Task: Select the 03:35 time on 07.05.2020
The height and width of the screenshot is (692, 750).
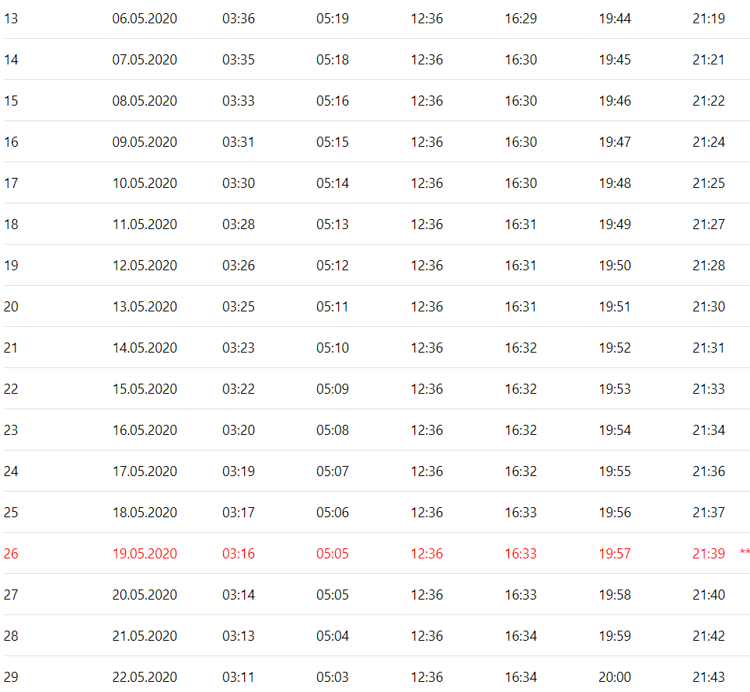Action: pyautogui.click(x=238, y=60)
